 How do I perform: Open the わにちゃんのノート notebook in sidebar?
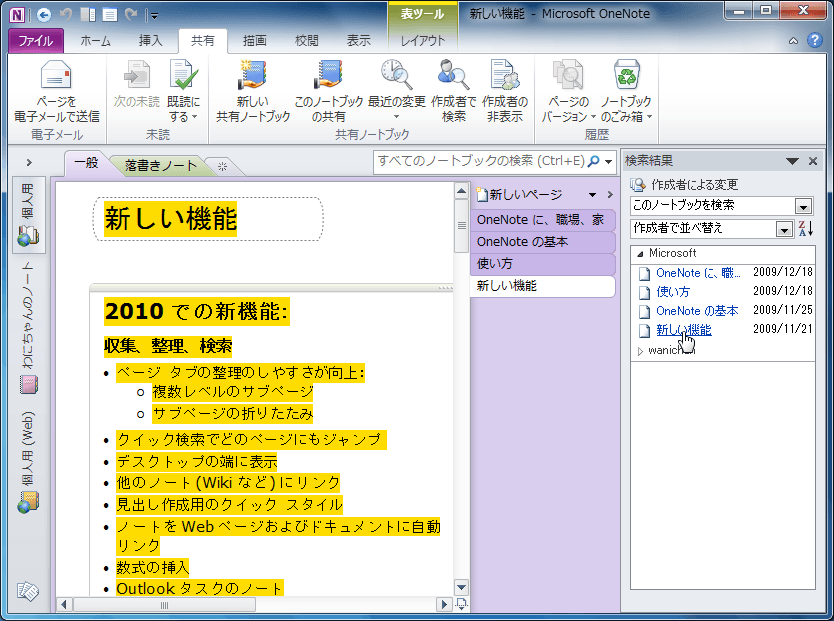pos(28,328)
